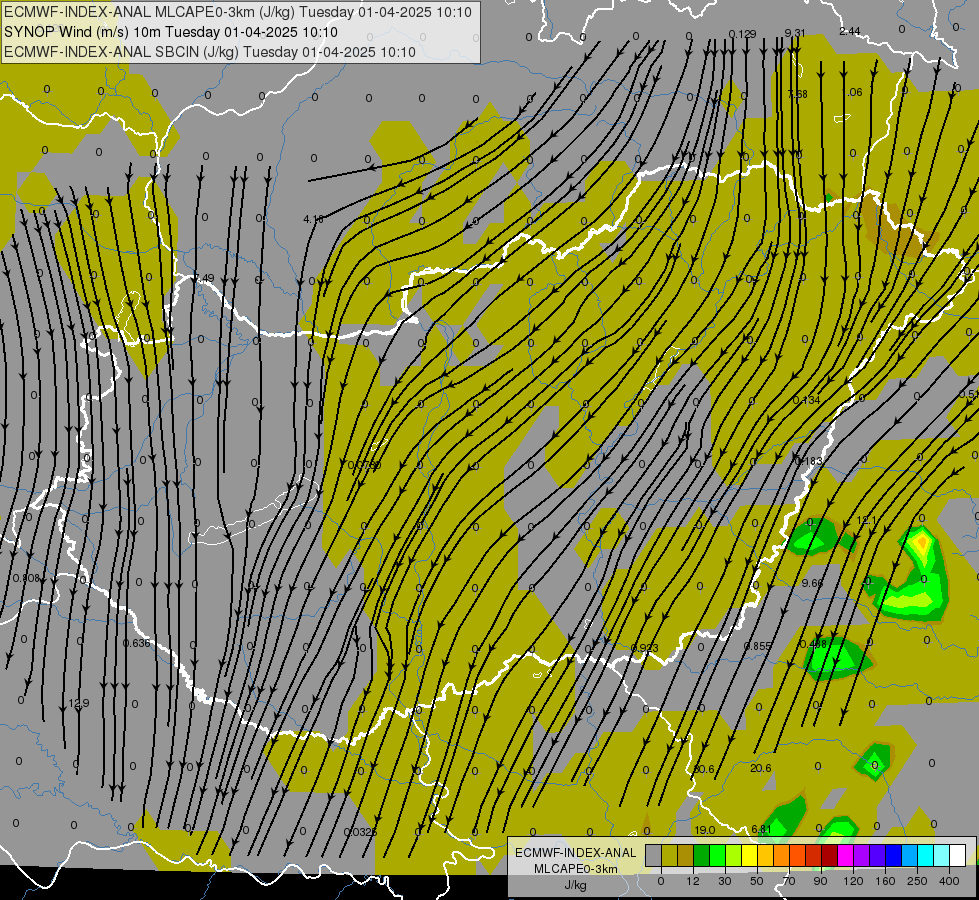Click the map value 7.49
The width and height of the screenshot is (979, 900).
click(x=204, y=279)
